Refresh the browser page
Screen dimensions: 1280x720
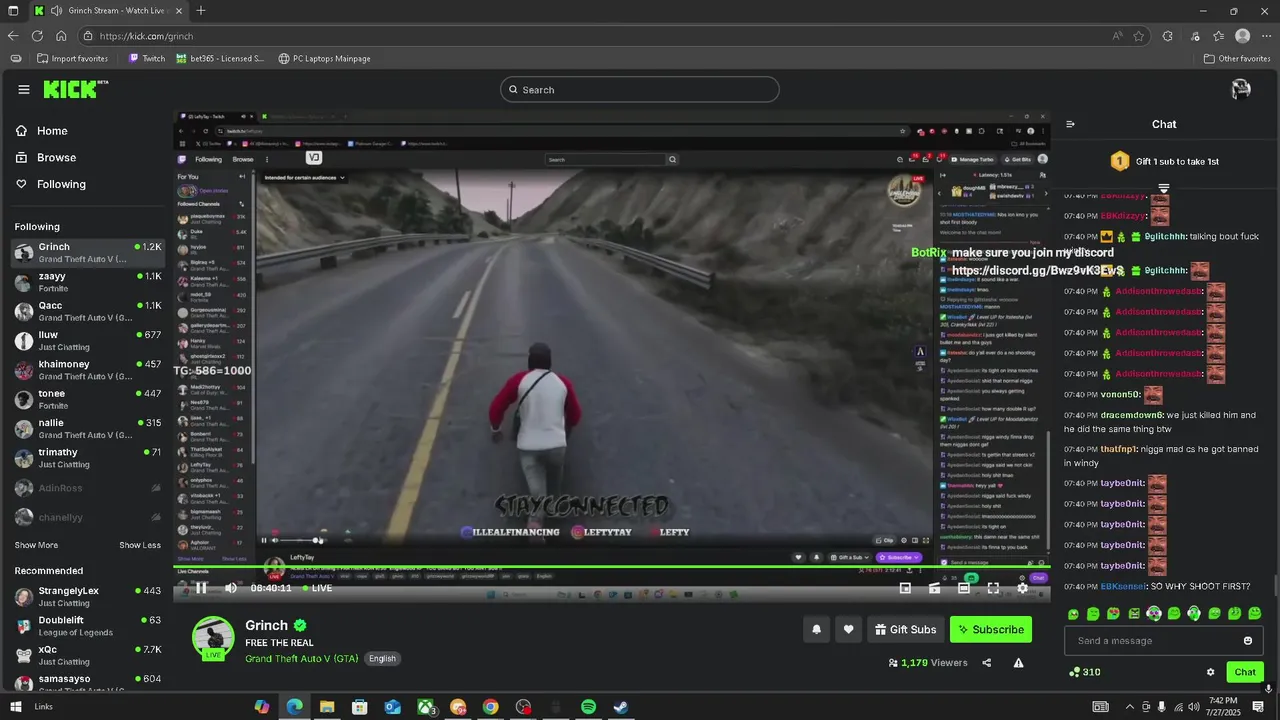pyautogui.click(x=37, y=36)
